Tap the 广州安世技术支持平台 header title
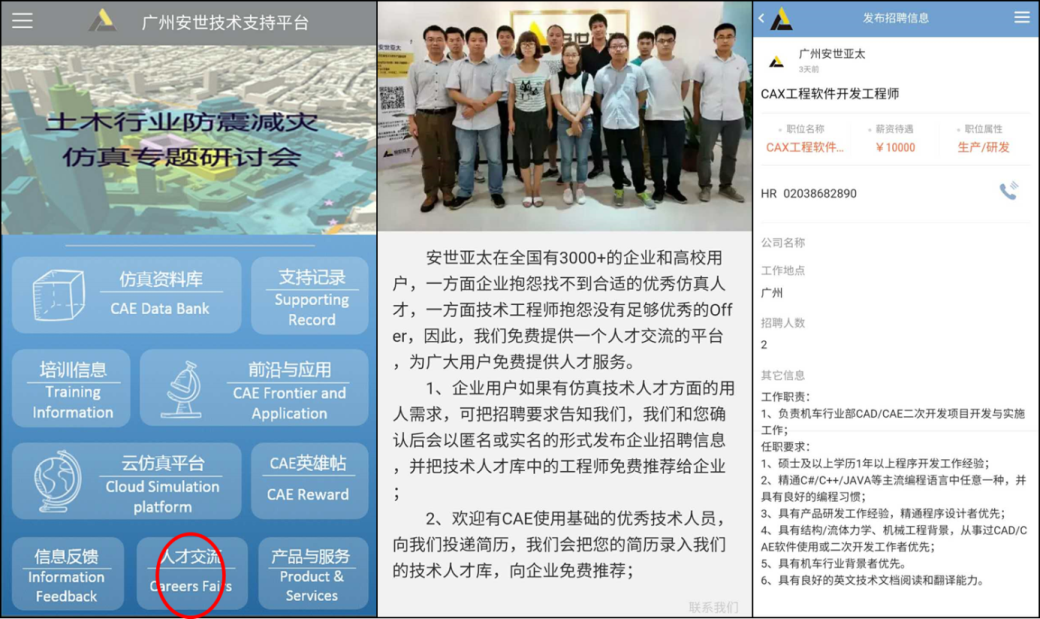This screenshot has height=619, width=1040. click(x=226, y=23)
